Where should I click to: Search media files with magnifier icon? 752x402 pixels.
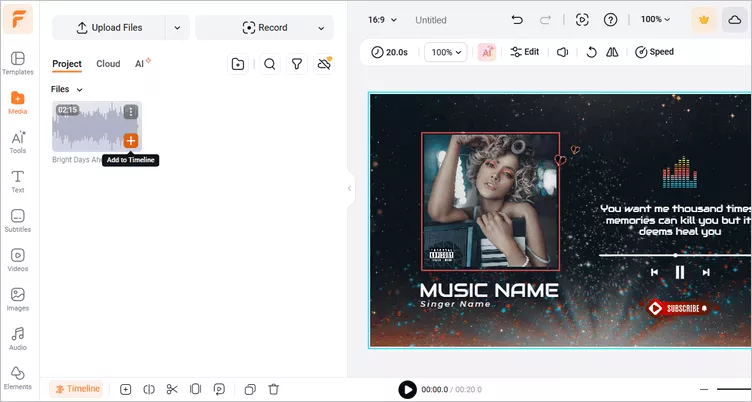pos(270,64)
